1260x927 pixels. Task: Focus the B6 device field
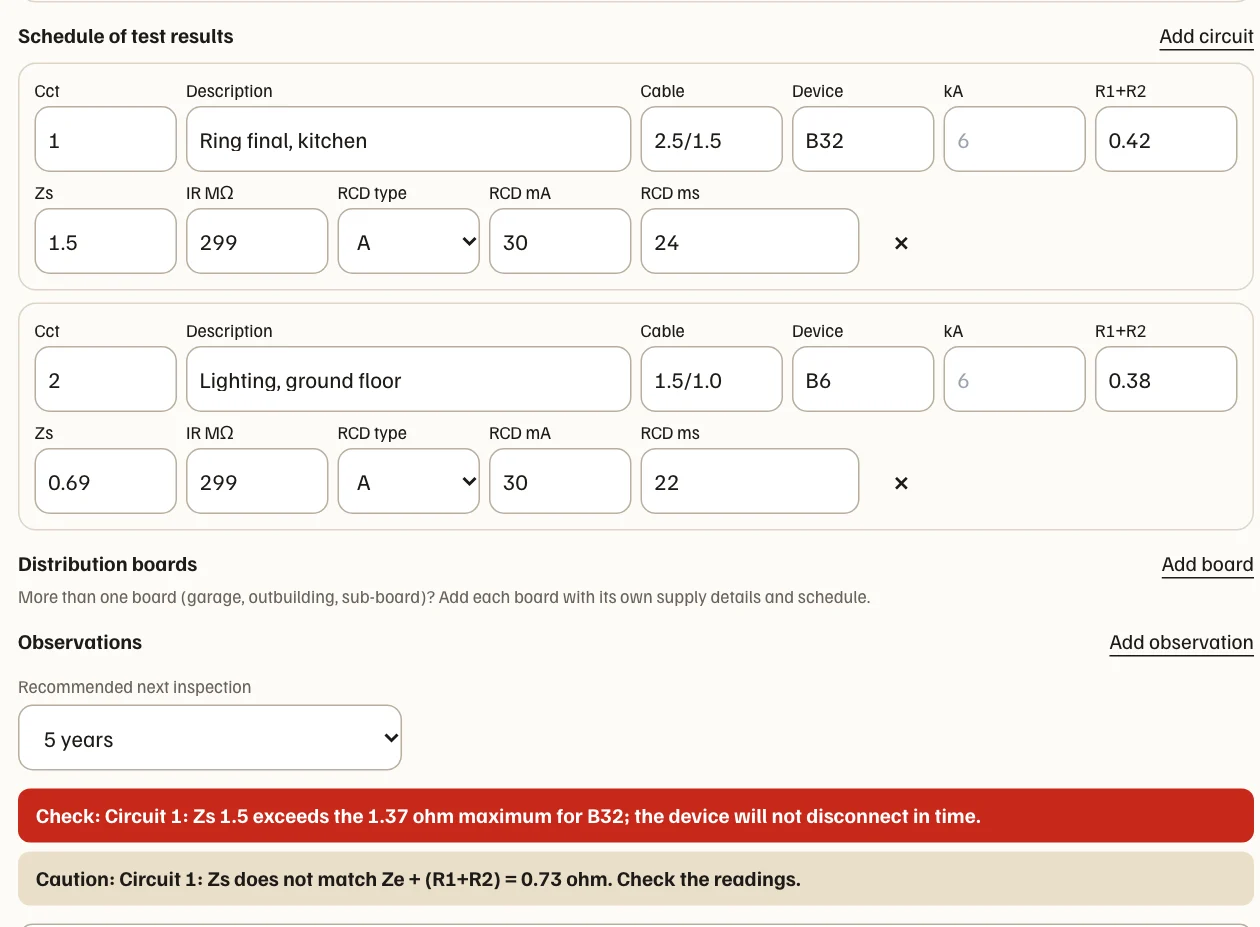(863, 379)
